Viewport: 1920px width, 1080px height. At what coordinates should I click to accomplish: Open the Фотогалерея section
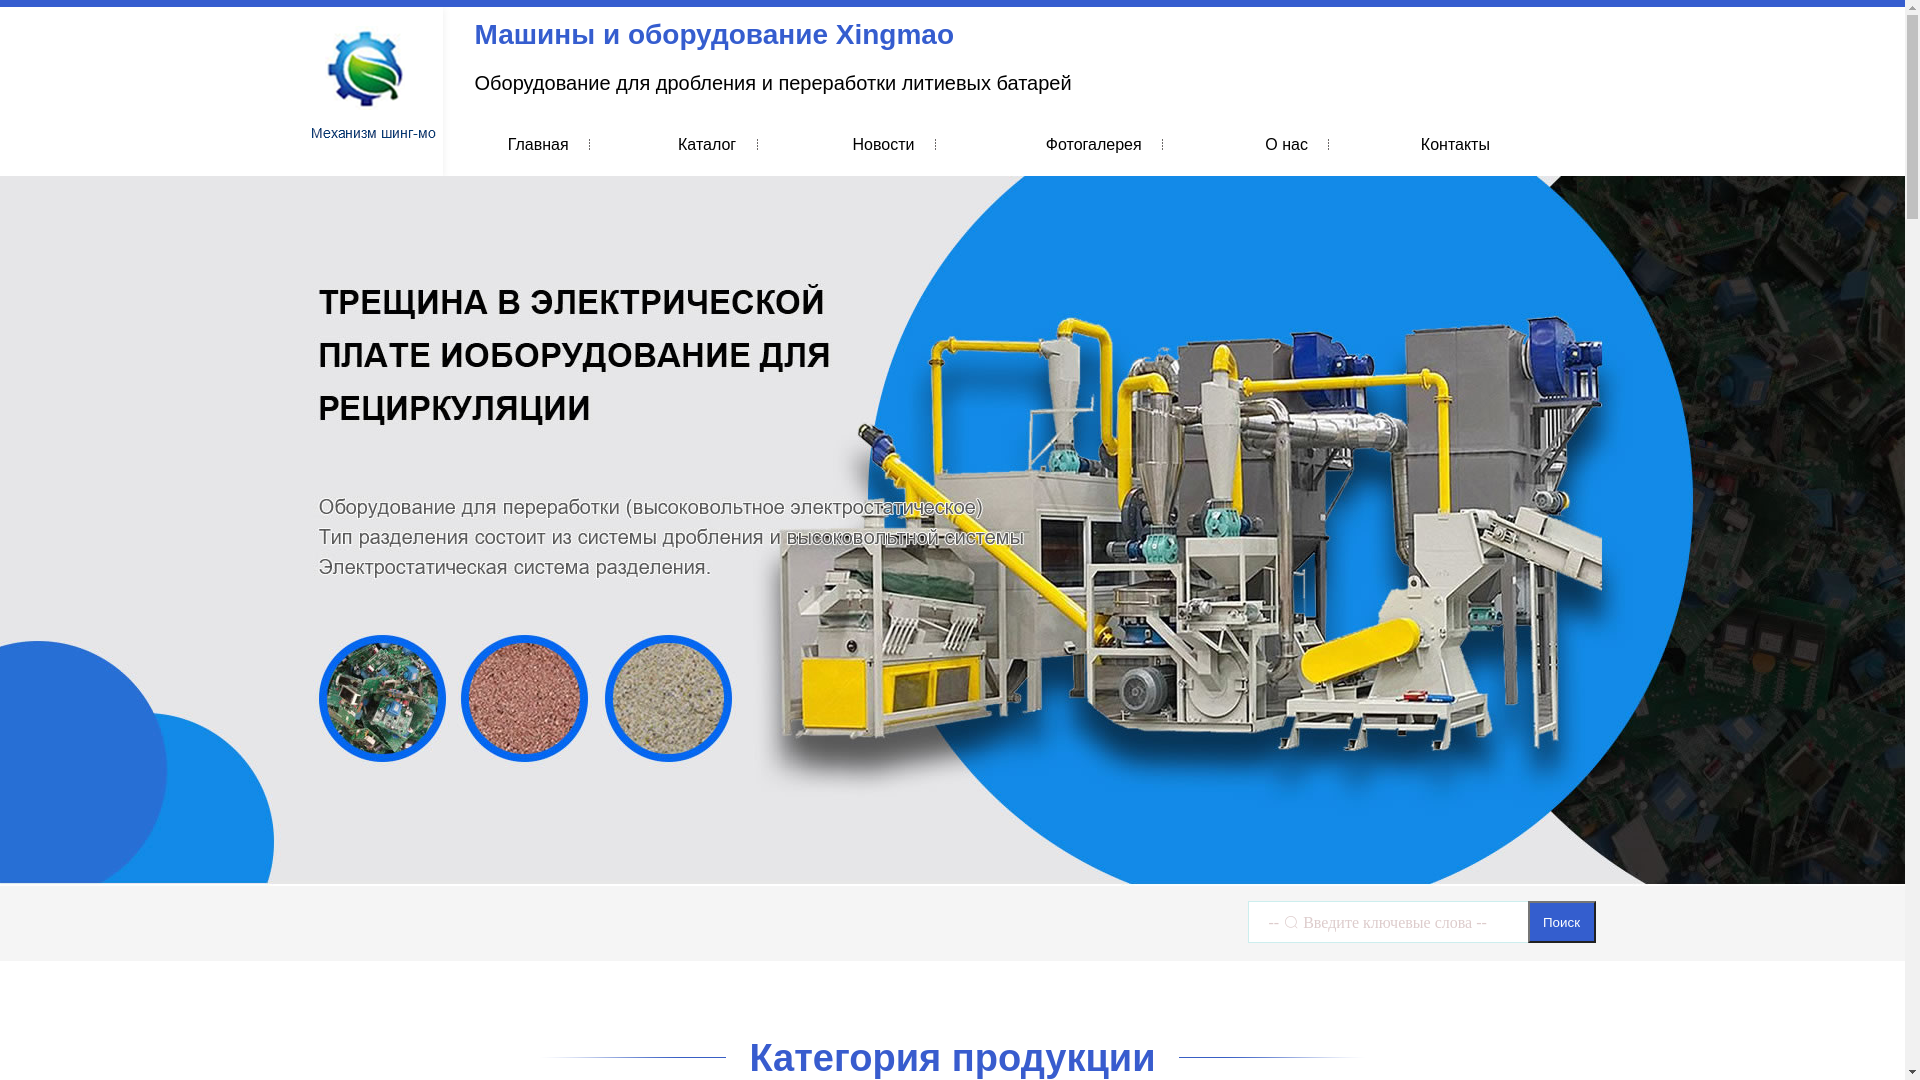pyautogui.click(x=1093, y=145)
